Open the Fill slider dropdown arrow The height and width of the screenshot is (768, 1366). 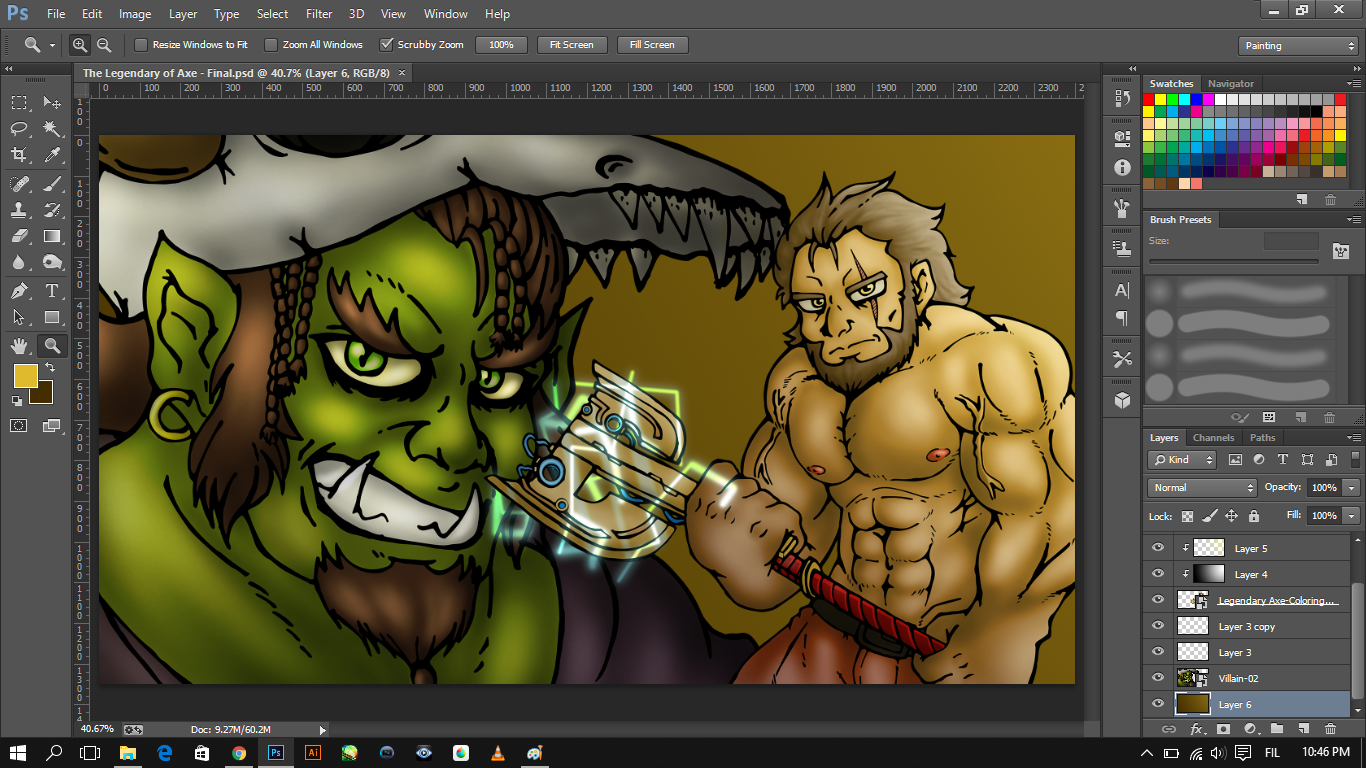tap(1351, 516)
